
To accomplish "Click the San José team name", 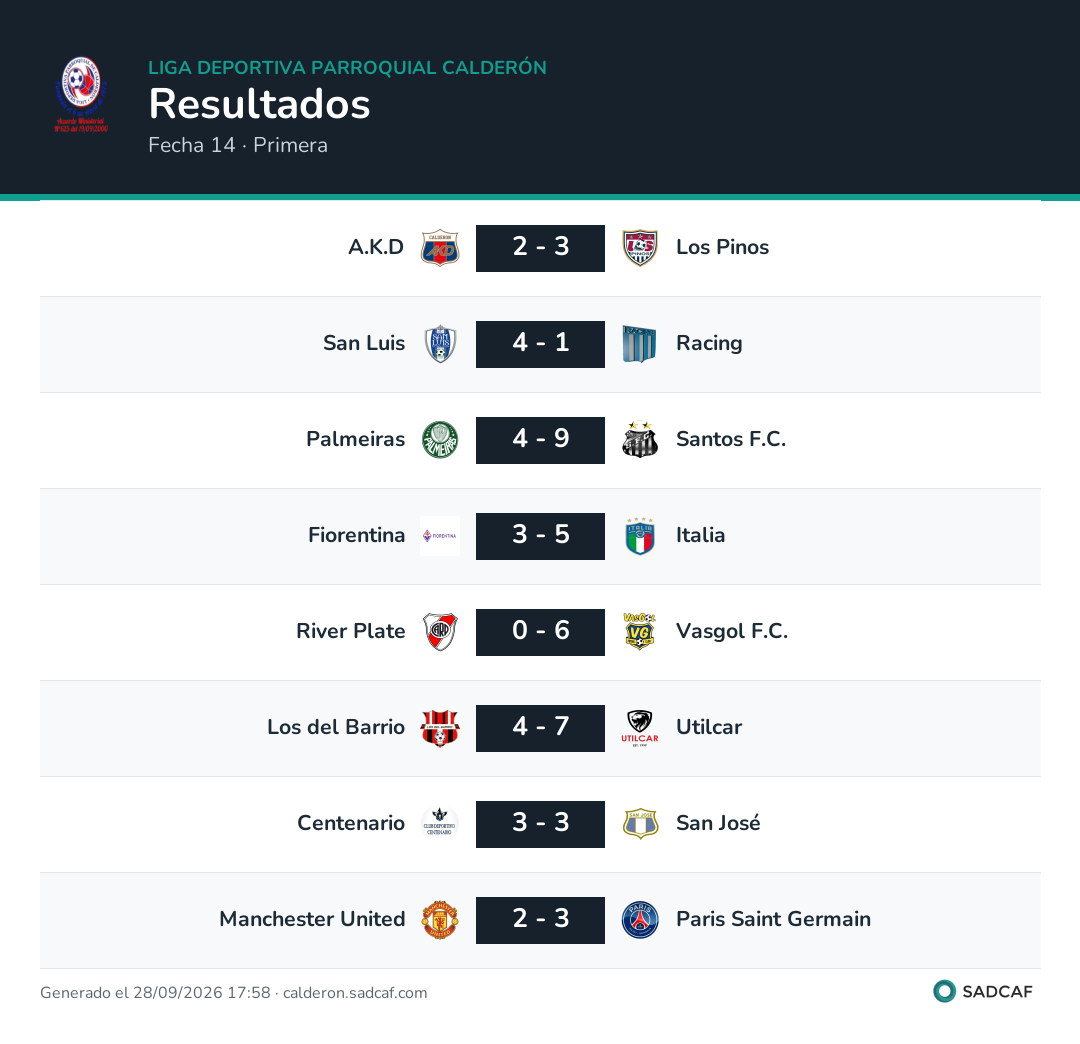I will [718, 823].
